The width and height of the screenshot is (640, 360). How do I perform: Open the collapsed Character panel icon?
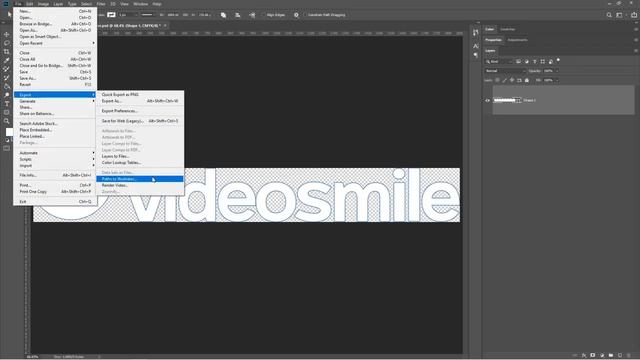click(x=476, y=46)
